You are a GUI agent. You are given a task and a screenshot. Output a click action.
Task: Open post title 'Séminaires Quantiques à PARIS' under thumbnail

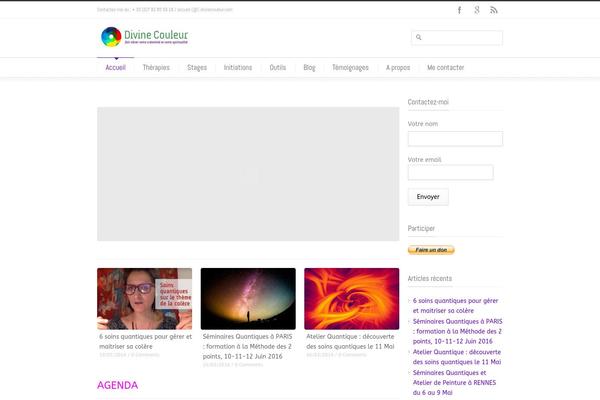(248, 346)
